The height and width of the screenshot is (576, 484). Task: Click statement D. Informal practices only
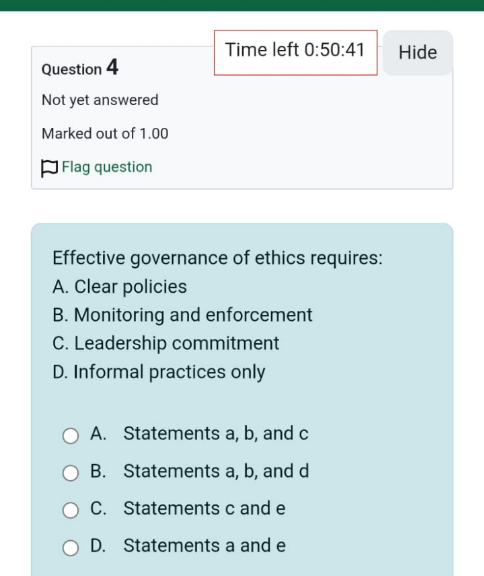coord(159,372)
